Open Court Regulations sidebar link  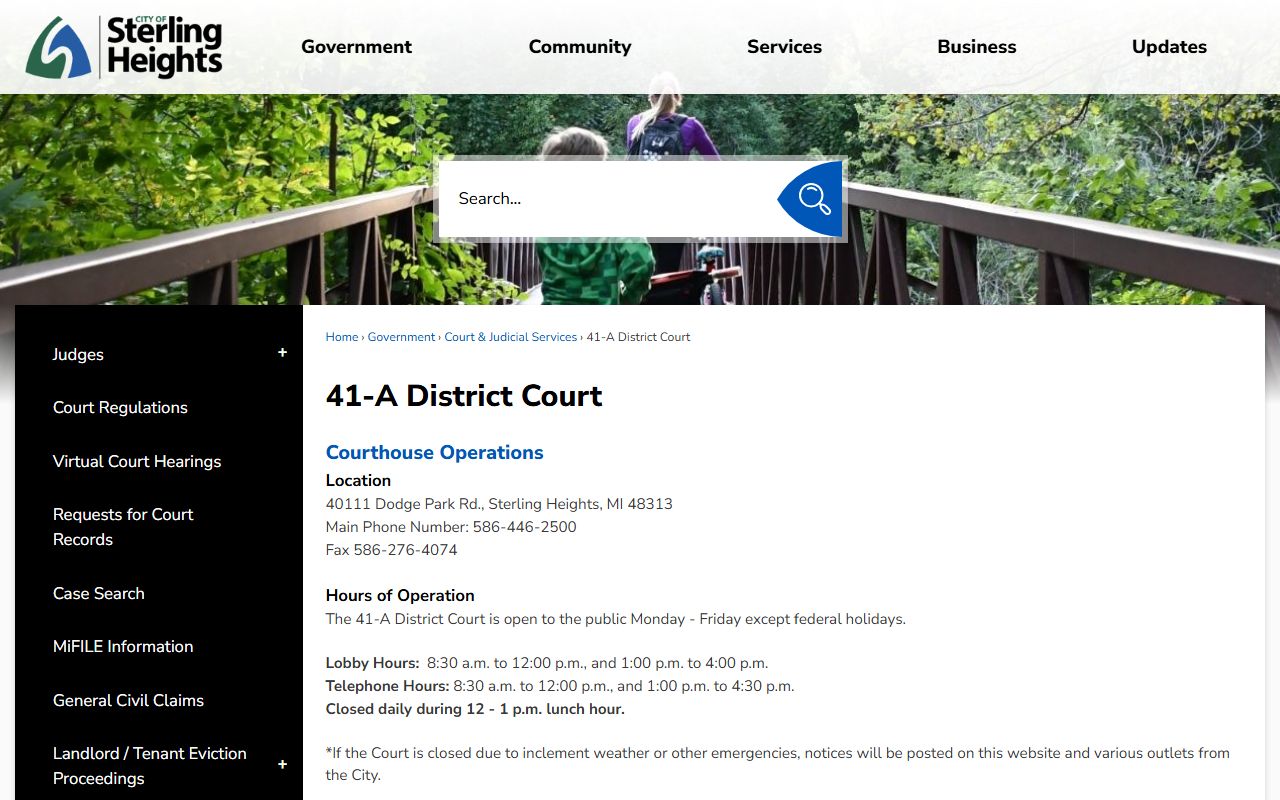120,408
